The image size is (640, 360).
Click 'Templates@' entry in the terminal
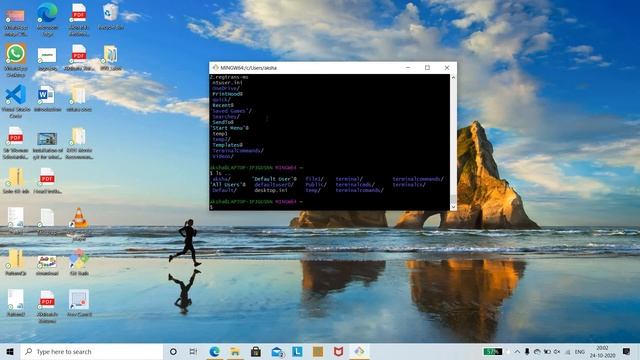(x=228, y=145)
